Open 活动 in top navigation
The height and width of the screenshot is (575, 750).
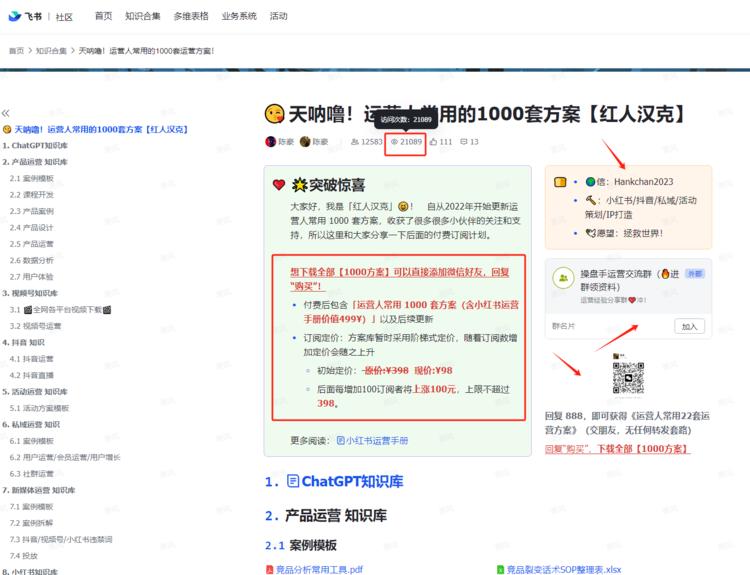[x=278, y=16]
